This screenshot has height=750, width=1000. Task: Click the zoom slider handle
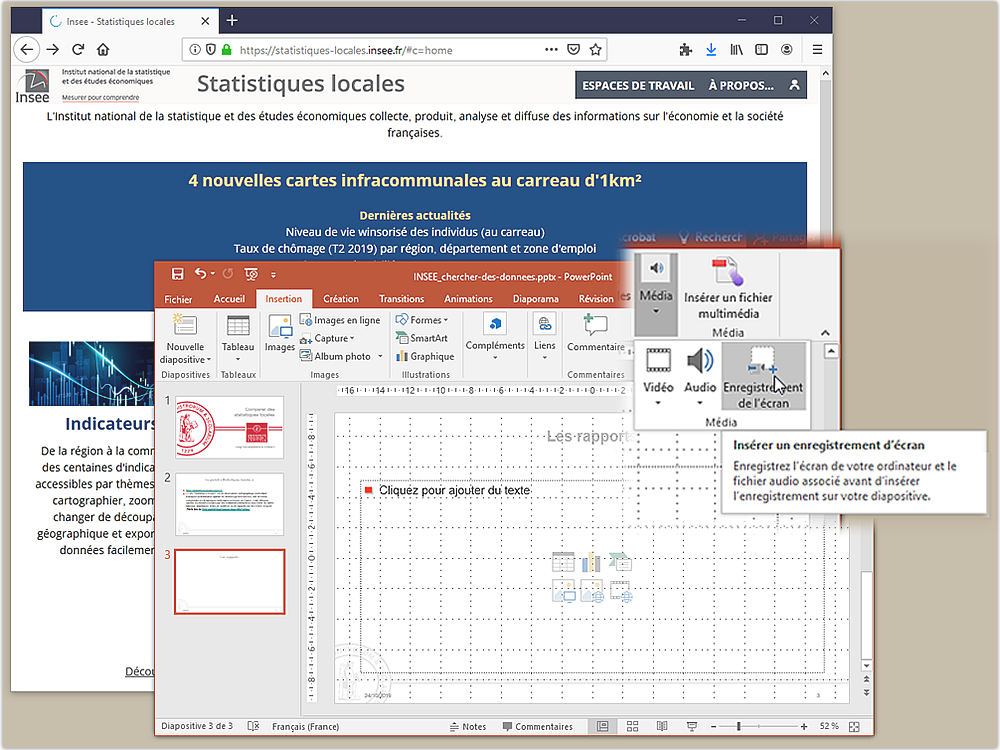pyautogui.click(x=739, y=726)
